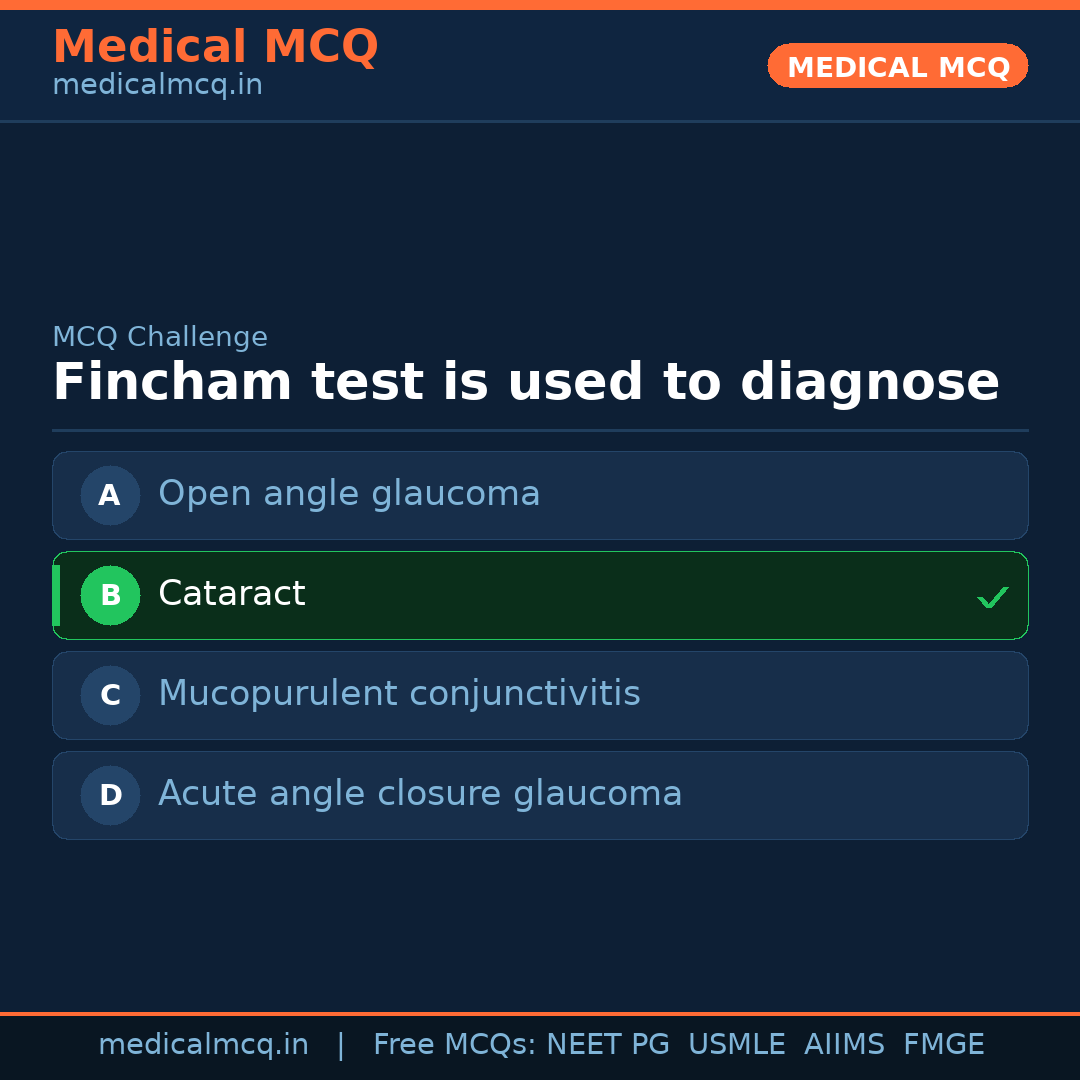Open the medicalmcq.in link in the footer
The image size is (1080, 1080).
pos(203,1045)
